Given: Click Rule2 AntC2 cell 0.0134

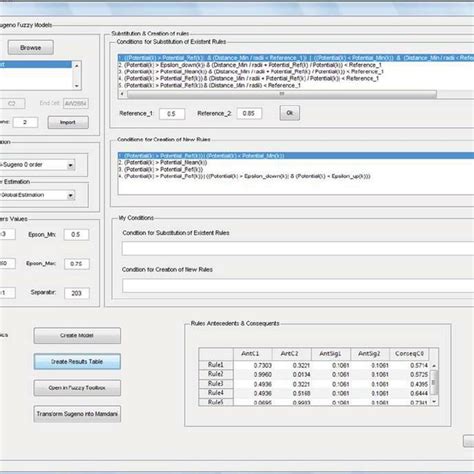Looking at the screenshot, I should (292, 375).
